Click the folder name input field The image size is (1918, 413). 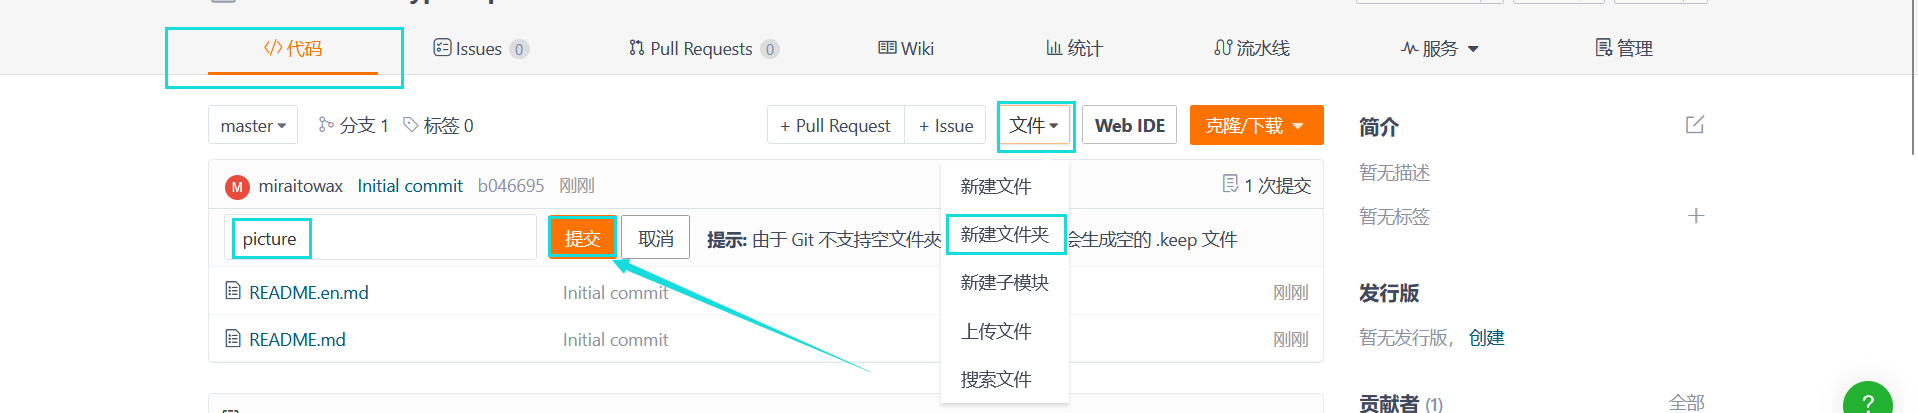(380, 238)
